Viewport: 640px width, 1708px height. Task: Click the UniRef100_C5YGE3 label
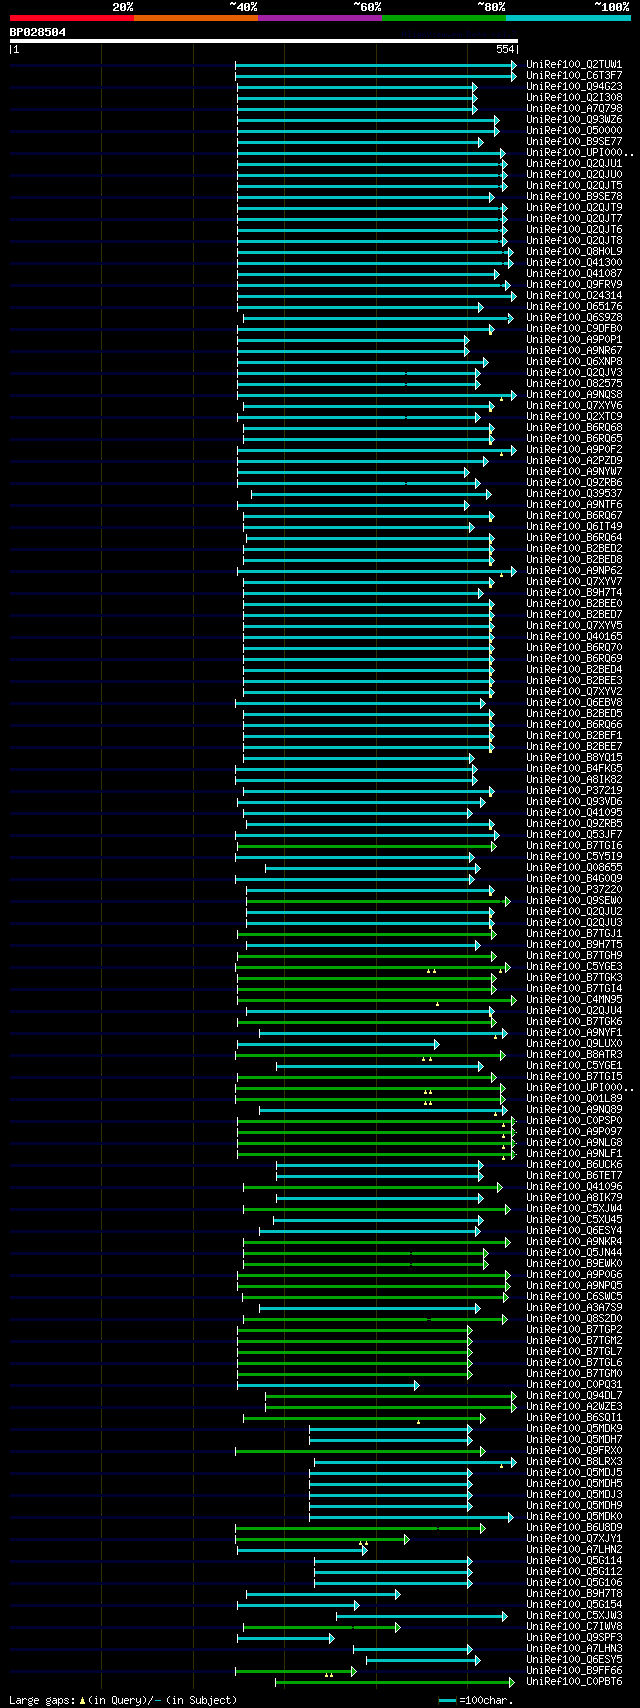574,966
